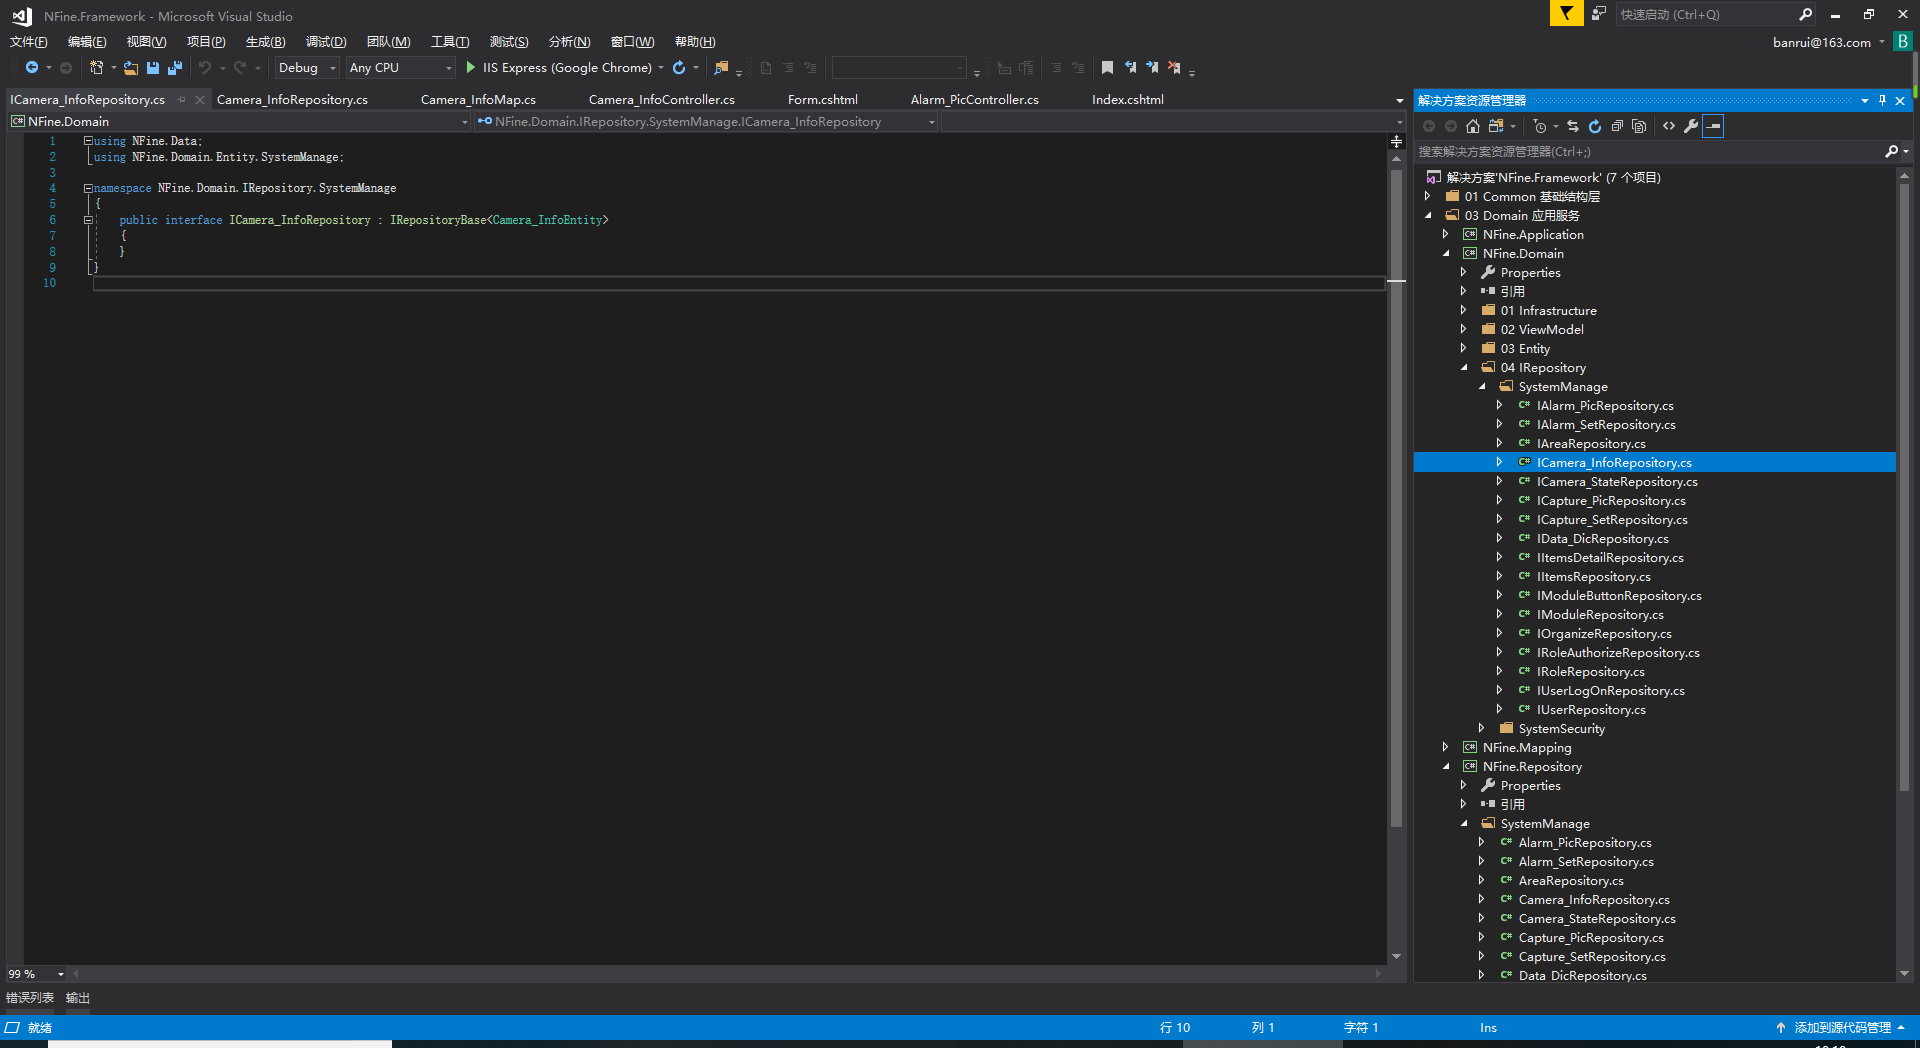The image size is (1920, 1048).
Task: Click the Save All icon
Action: point(175,67)
